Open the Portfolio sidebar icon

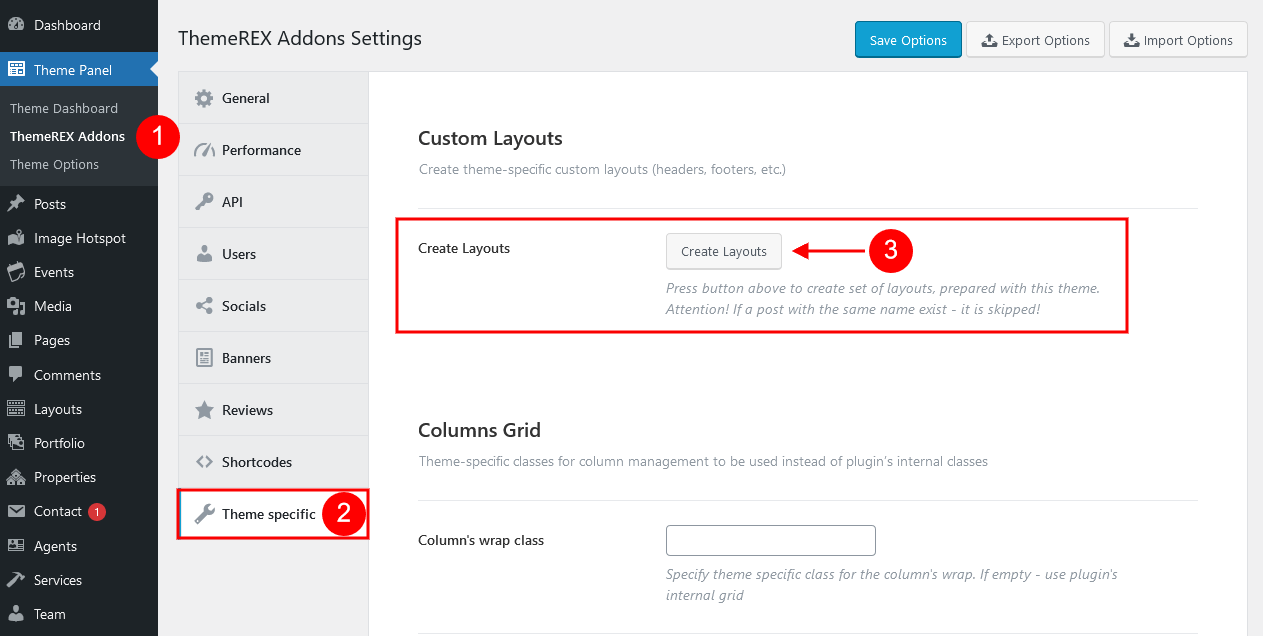[16, 443]
